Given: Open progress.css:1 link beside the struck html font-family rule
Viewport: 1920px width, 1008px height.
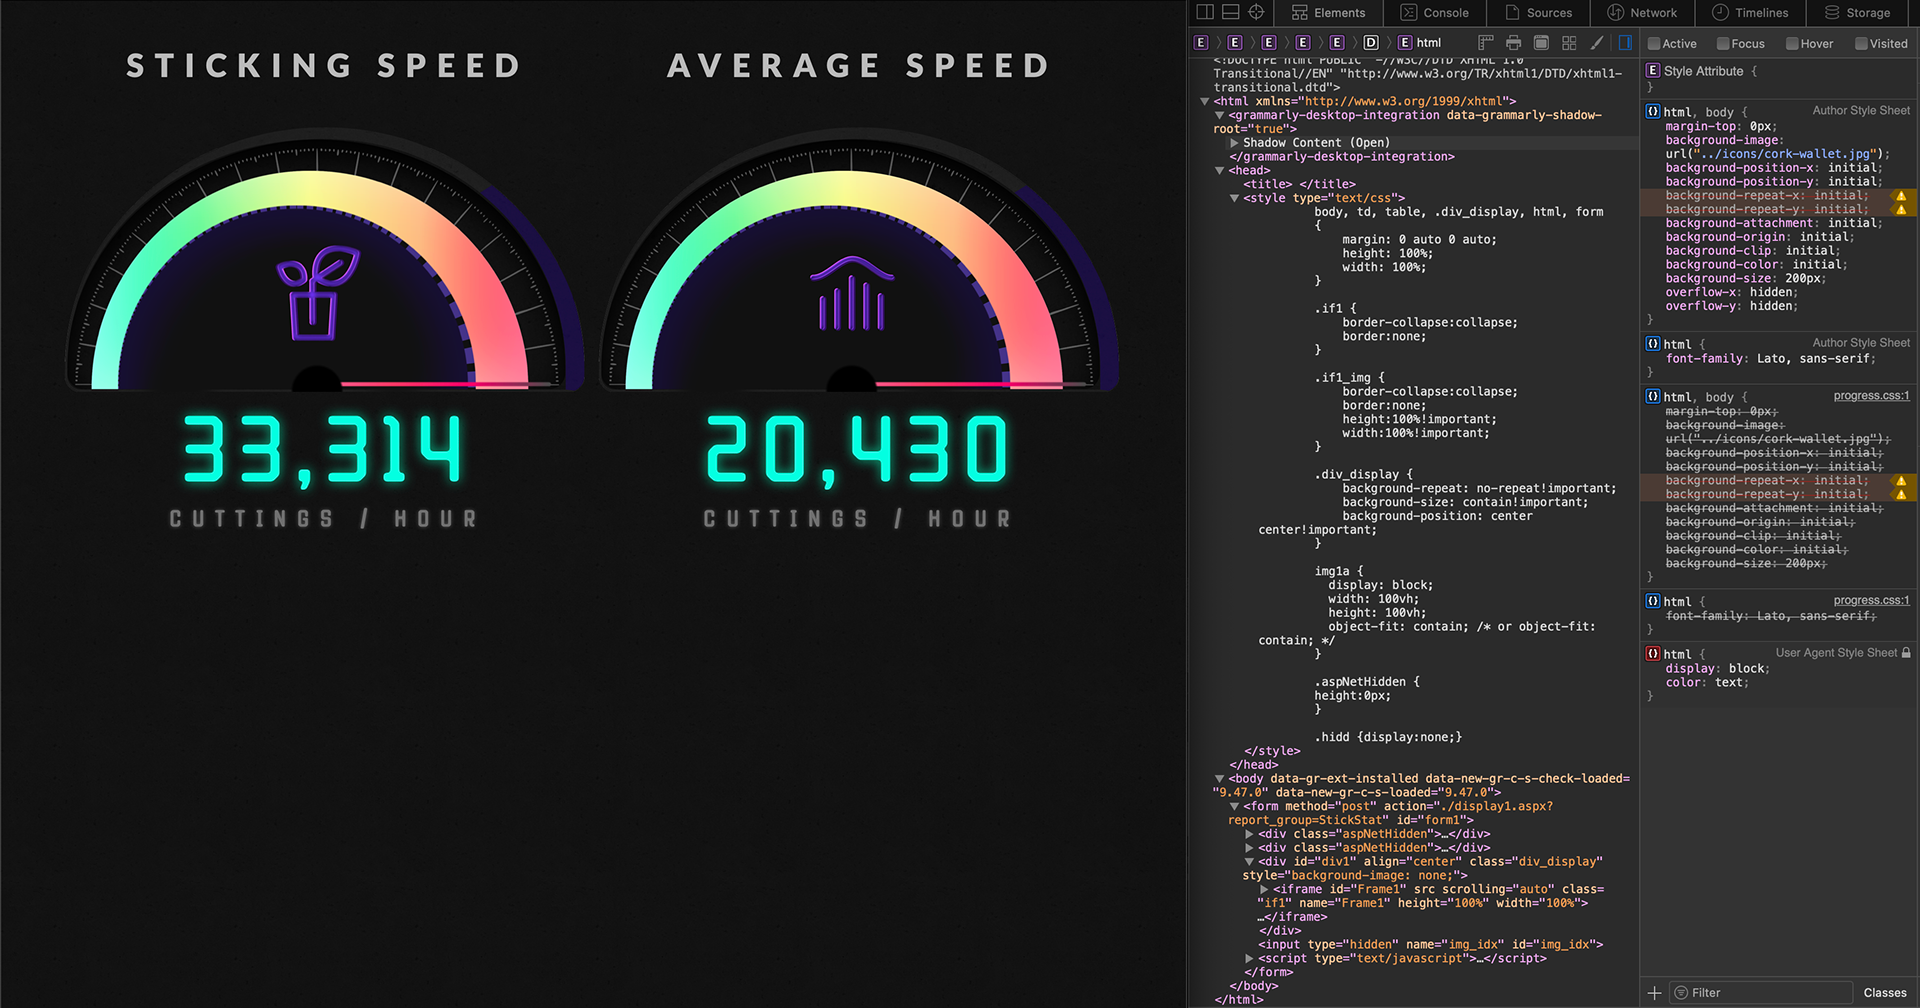Looking at the screenshot, I should tap(1871, 601).
